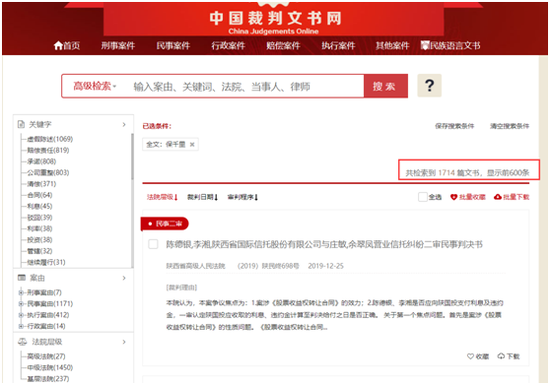Click 保存搜索条件 link
Image resolution: width=550 pixels, height=385 pixels.
click(x=454, y=126)
